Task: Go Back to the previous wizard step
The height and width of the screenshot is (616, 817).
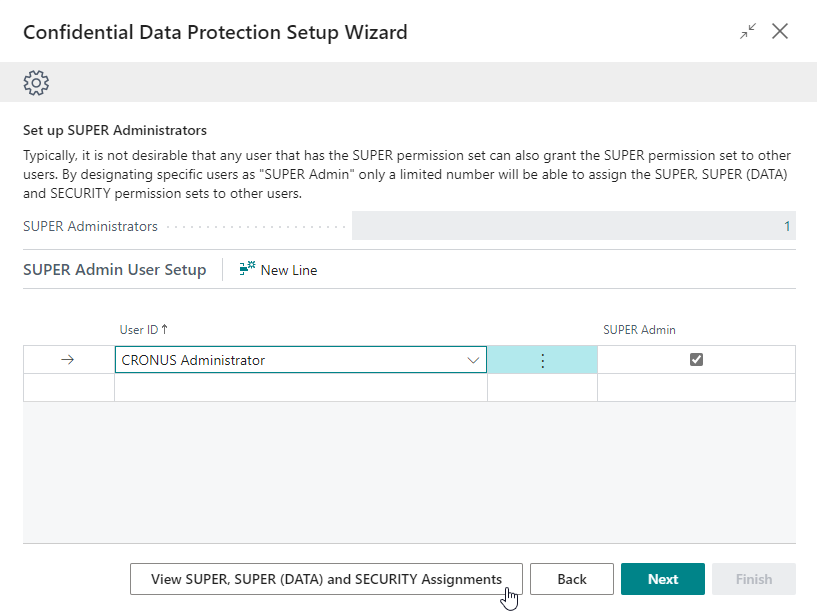Action: [572, 579]
